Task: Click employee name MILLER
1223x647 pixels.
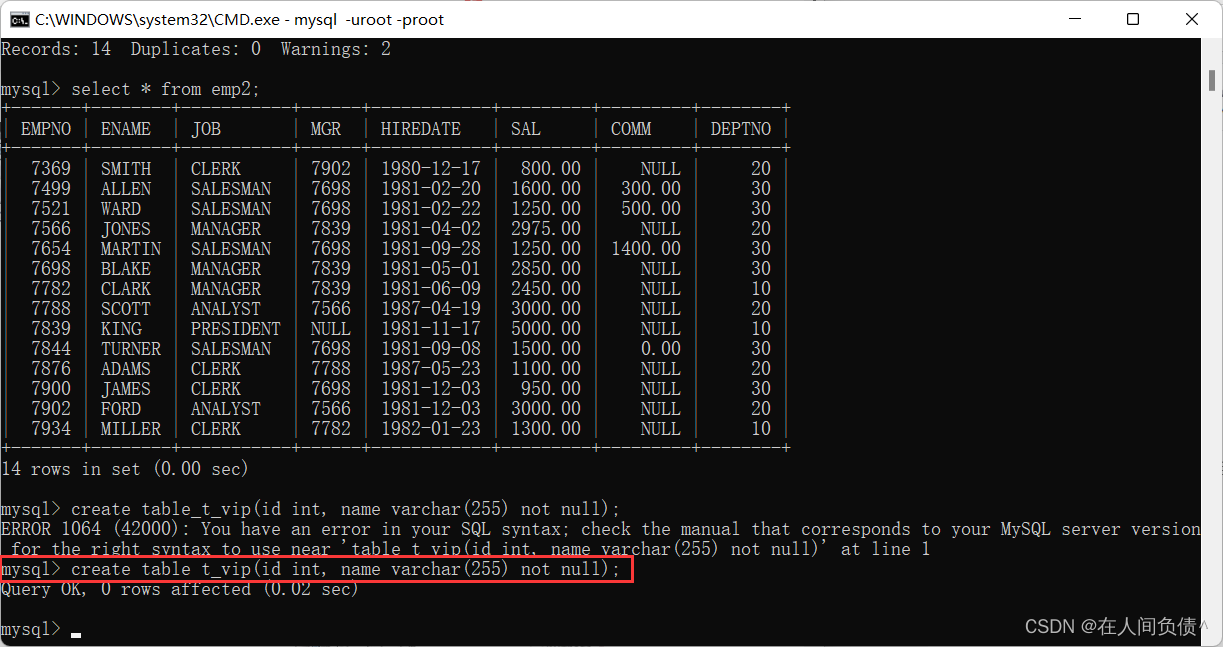Action: pyautogui.click(x=131, y=429)
